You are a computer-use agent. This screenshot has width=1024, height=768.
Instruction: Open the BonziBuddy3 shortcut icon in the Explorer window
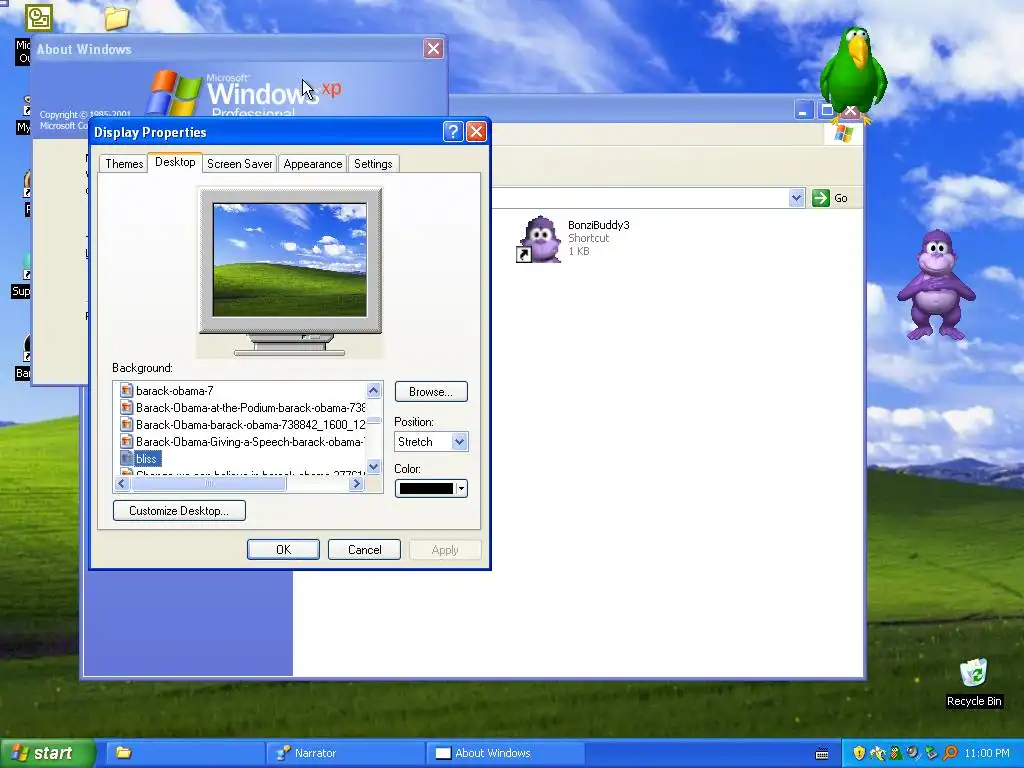click(539, 239)
